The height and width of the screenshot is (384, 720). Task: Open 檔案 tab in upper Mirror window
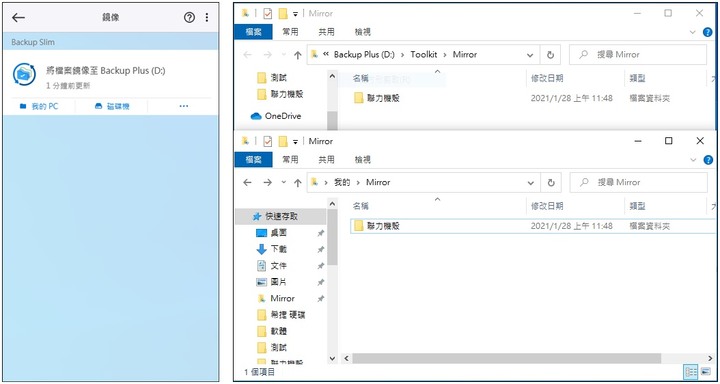[x=253, y=32]
